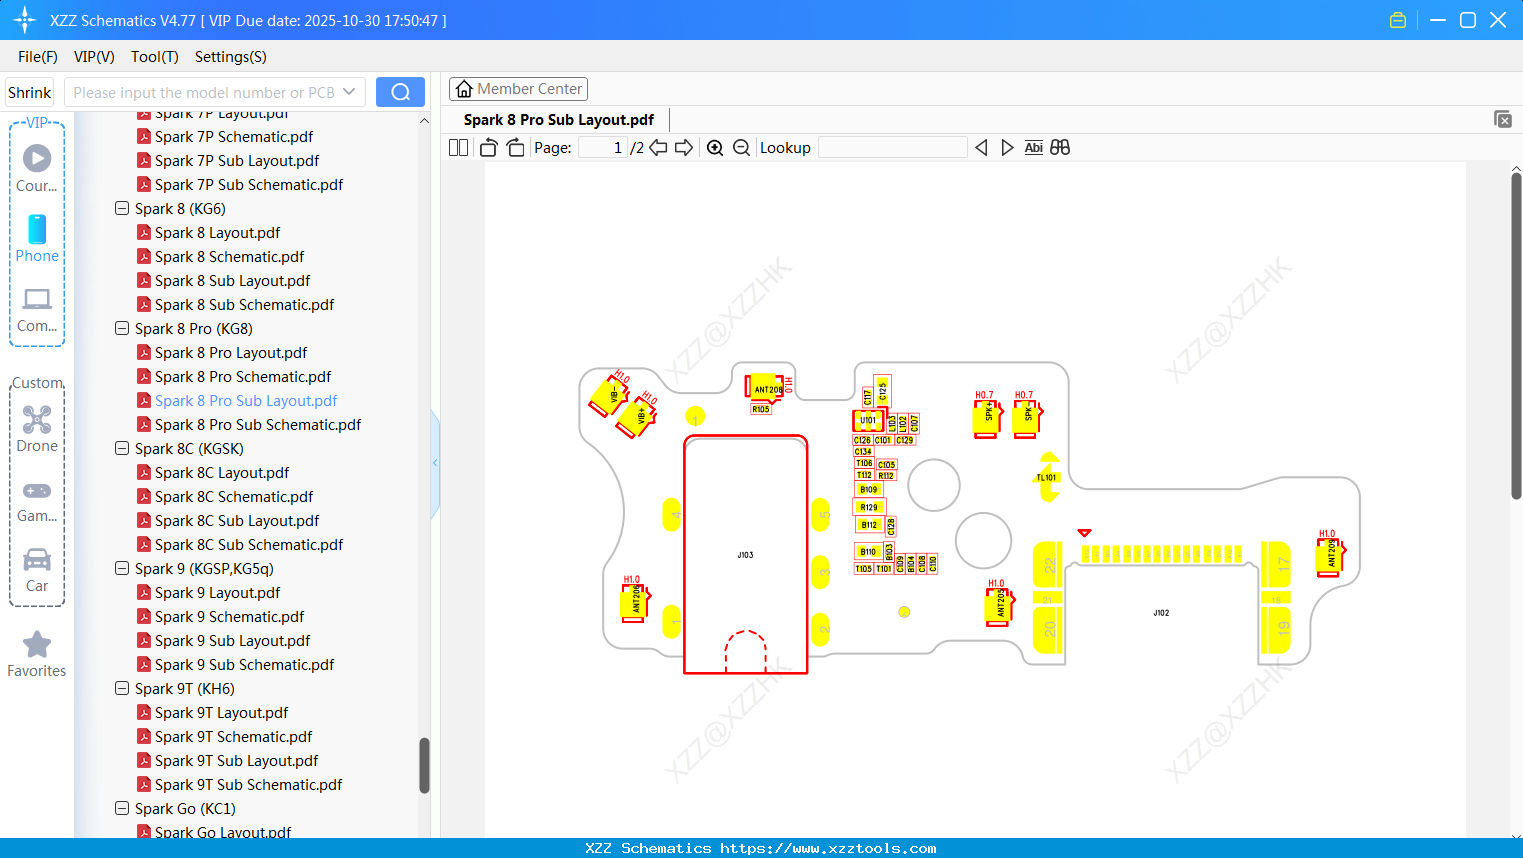Screen dimensions: 1523x858
Task: Collapse the Spark 8 Pro (KG8) group
Action: pyautogui.click(x=121, y=328)
